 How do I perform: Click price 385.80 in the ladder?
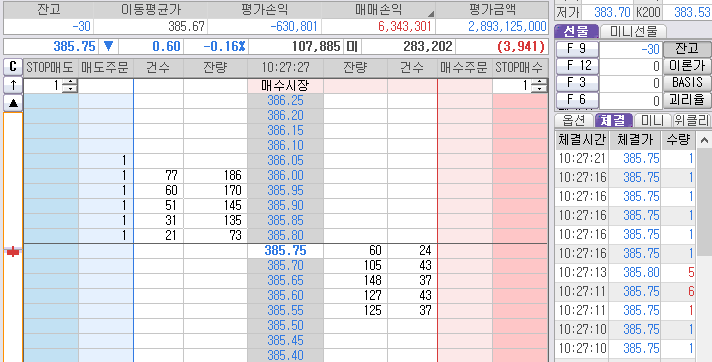(x=285, y=236)
